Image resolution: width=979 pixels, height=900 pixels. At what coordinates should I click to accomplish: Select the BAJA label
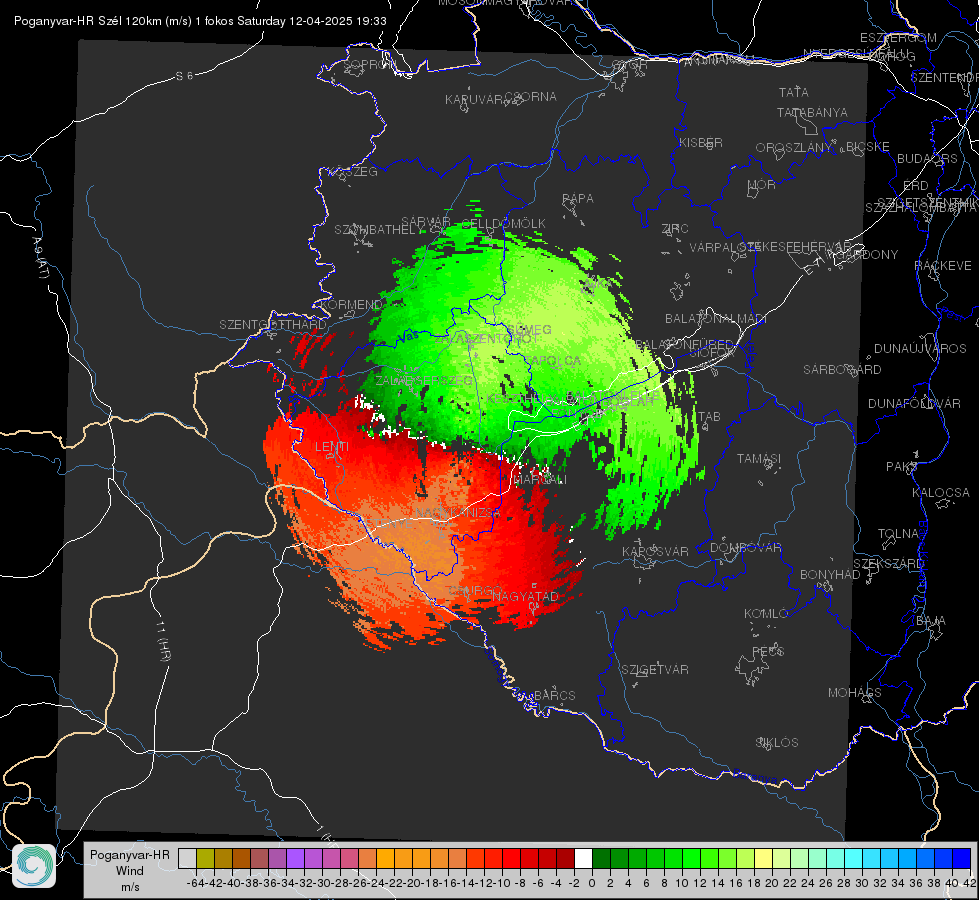point(931,621)
